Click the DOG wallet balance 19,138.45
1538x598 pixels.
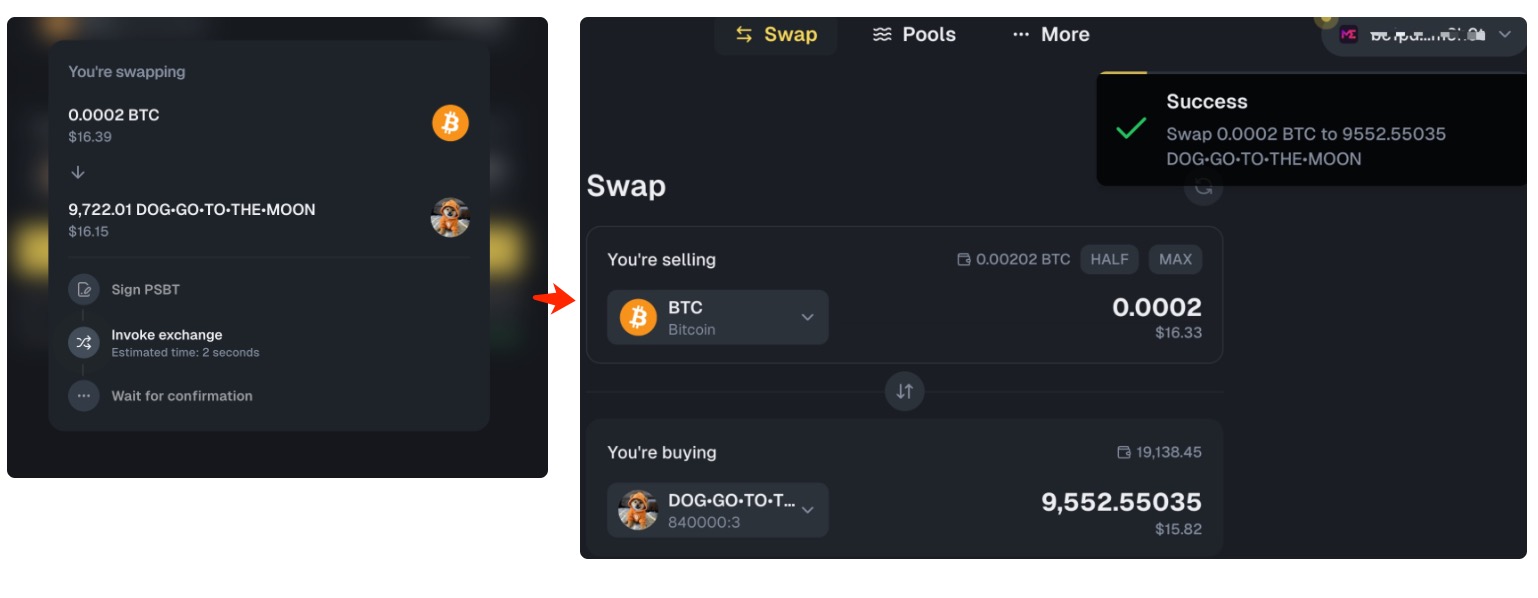click(1168, 453)
